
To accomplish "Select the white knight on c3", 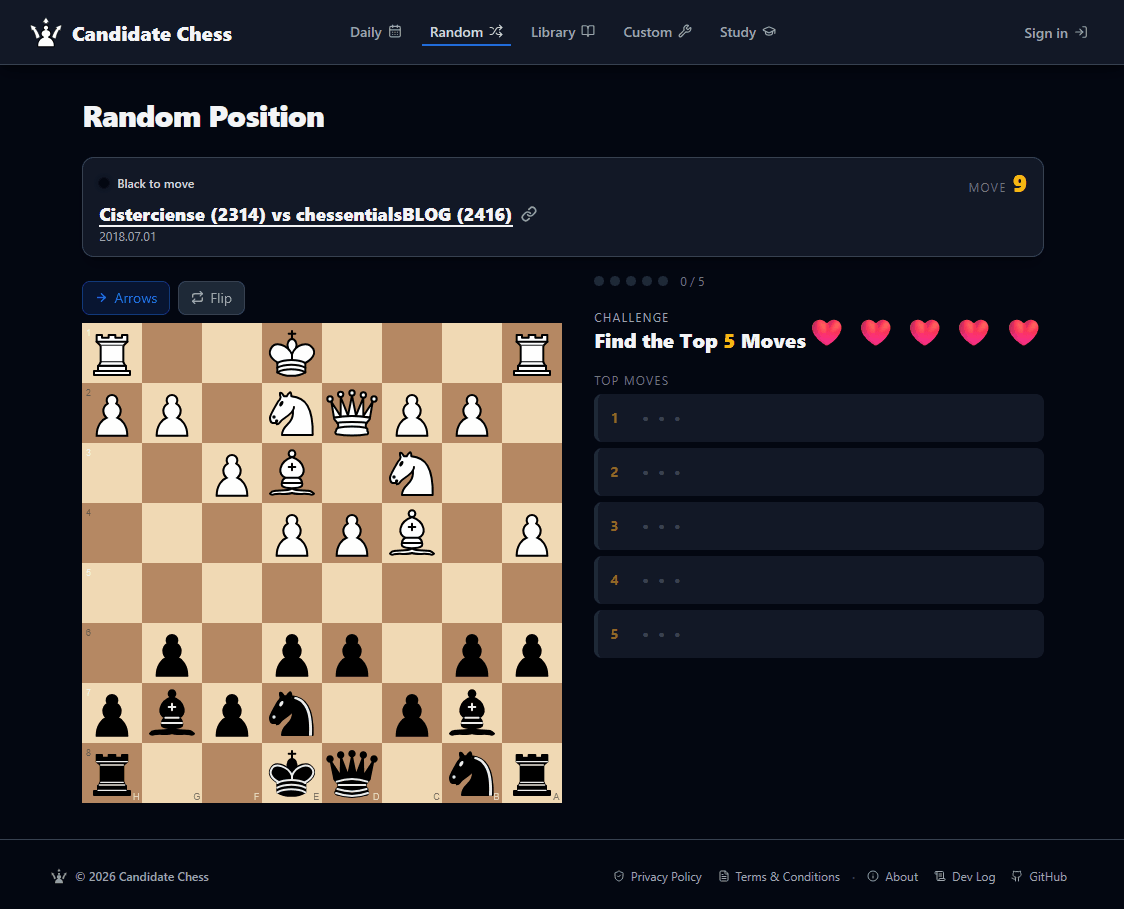I will 412,473.
